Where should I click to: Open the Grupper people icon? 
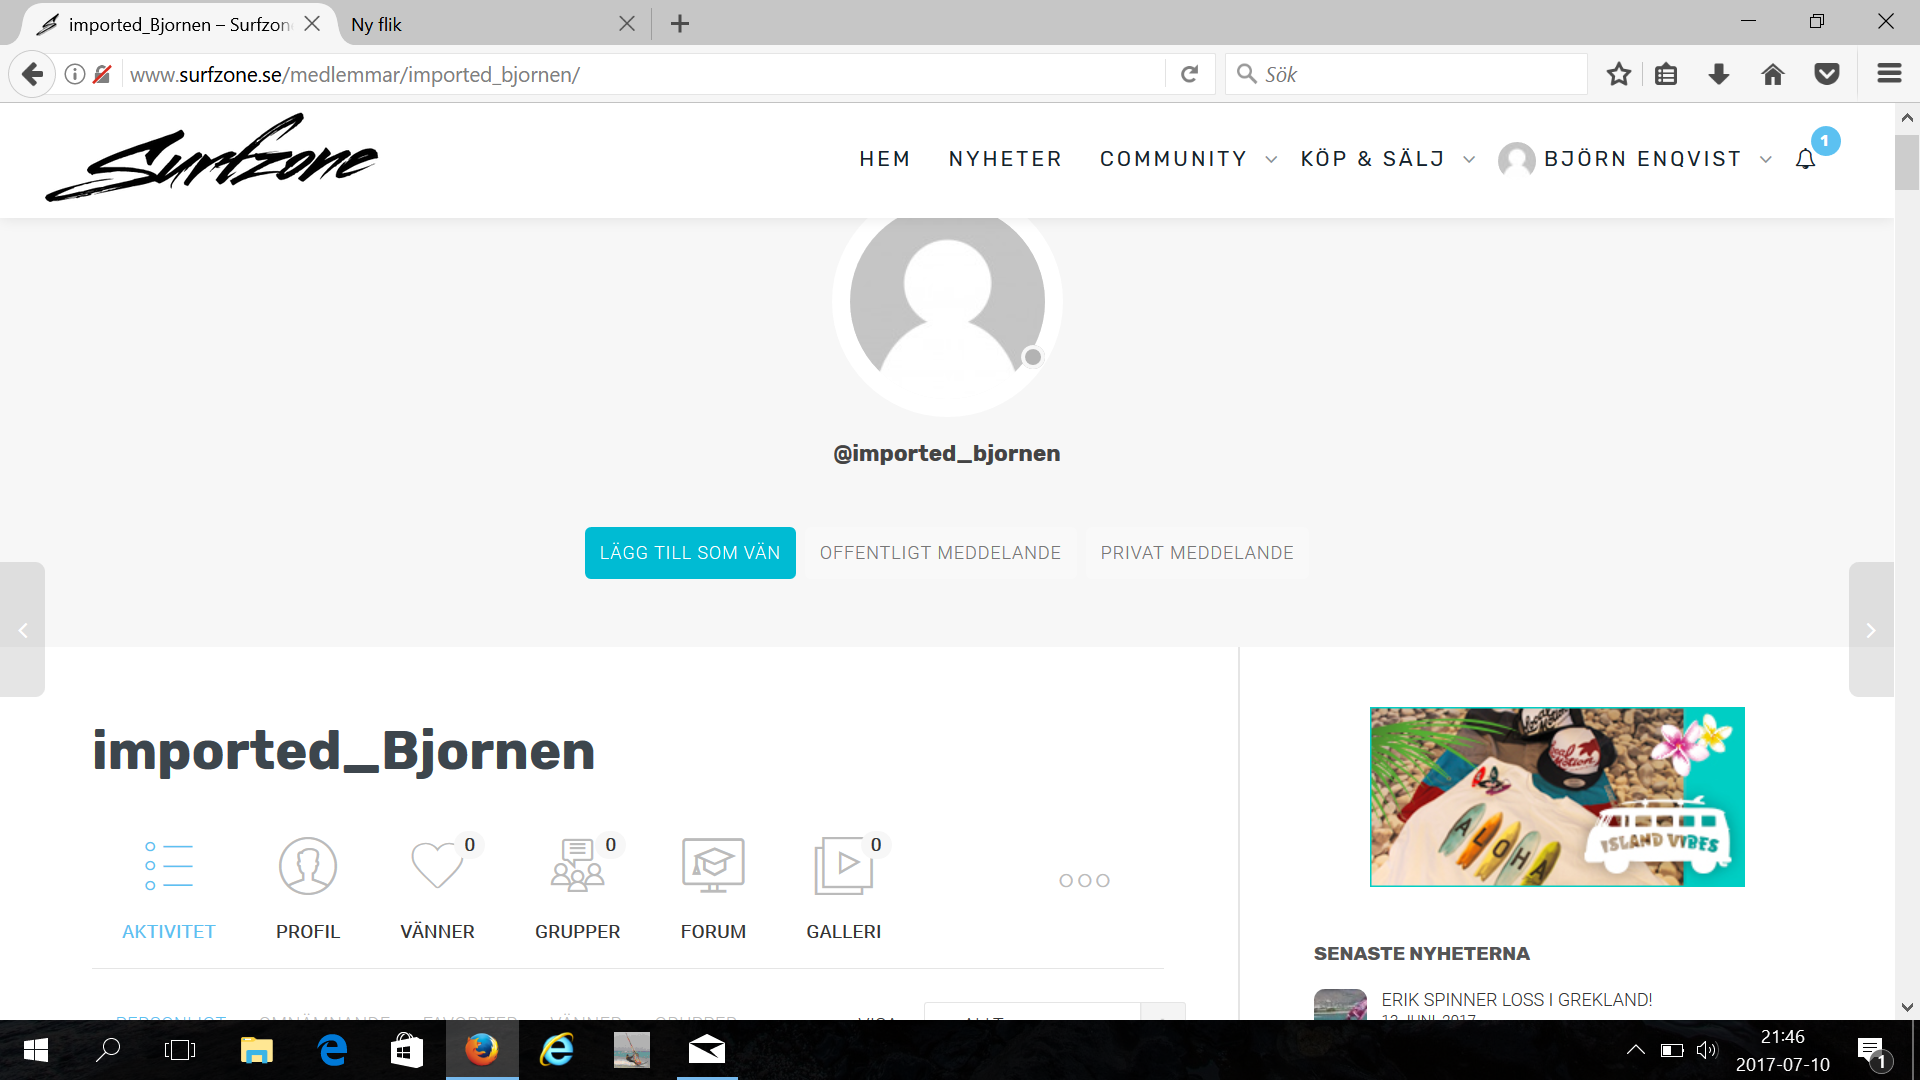[577, 865]
